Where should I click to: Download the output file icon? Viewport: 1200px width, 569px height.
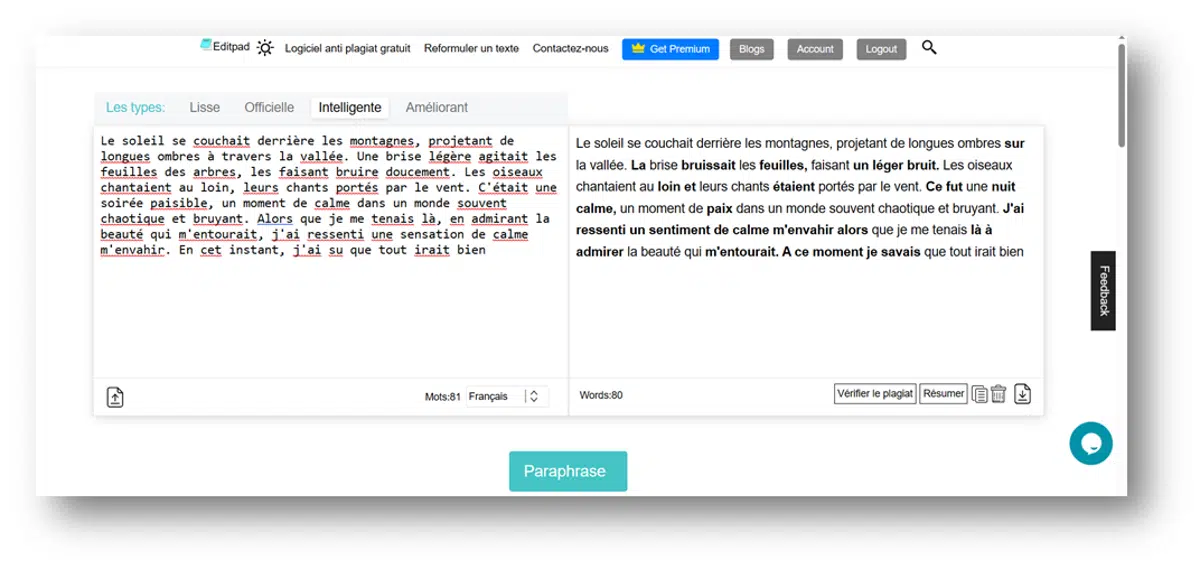tap(1022, 394)
